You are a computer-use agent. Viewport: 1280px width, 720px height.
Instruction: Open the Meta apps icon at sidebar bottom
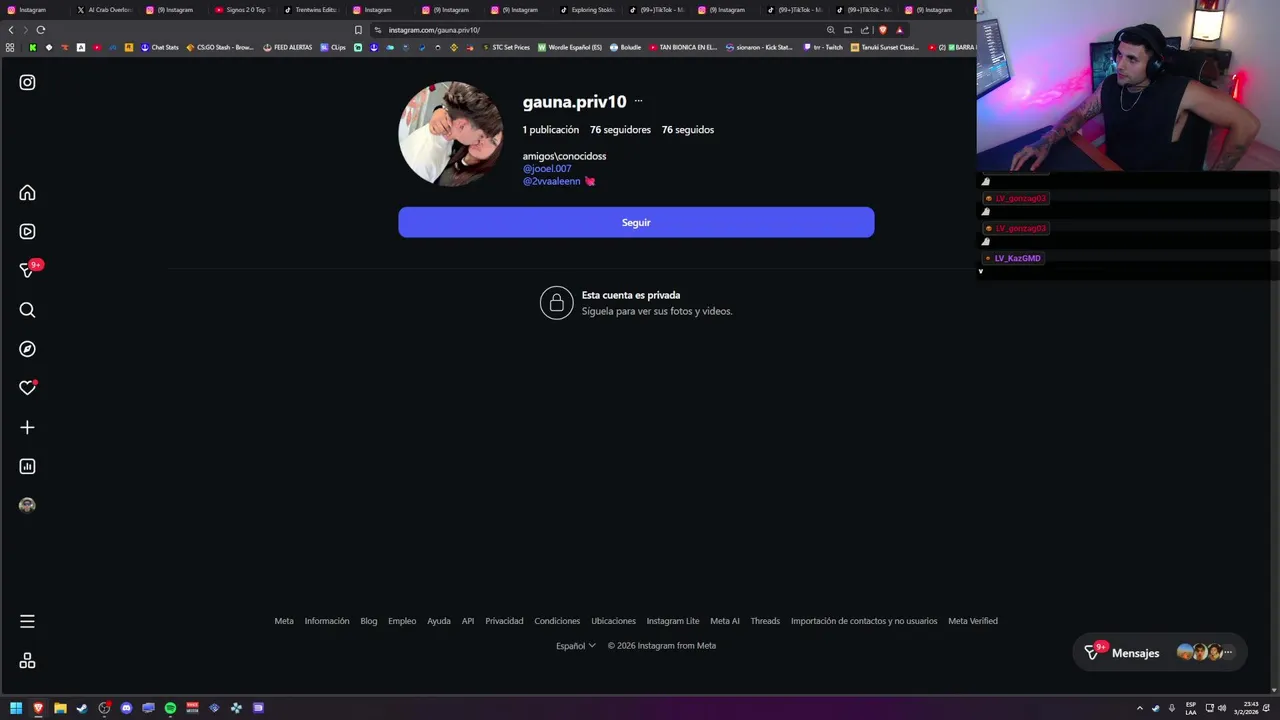(x=27, y=661)
